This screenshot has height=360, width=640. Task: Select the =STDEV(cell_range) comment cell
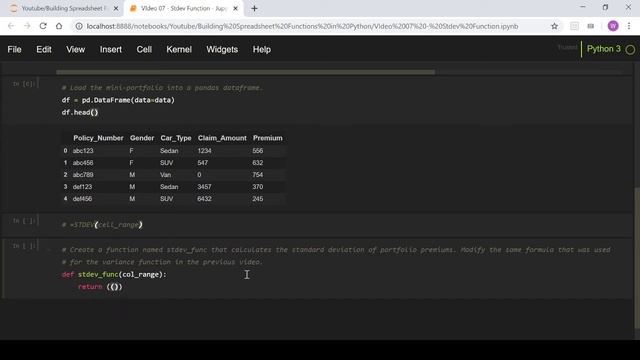(x=102, y=224)
